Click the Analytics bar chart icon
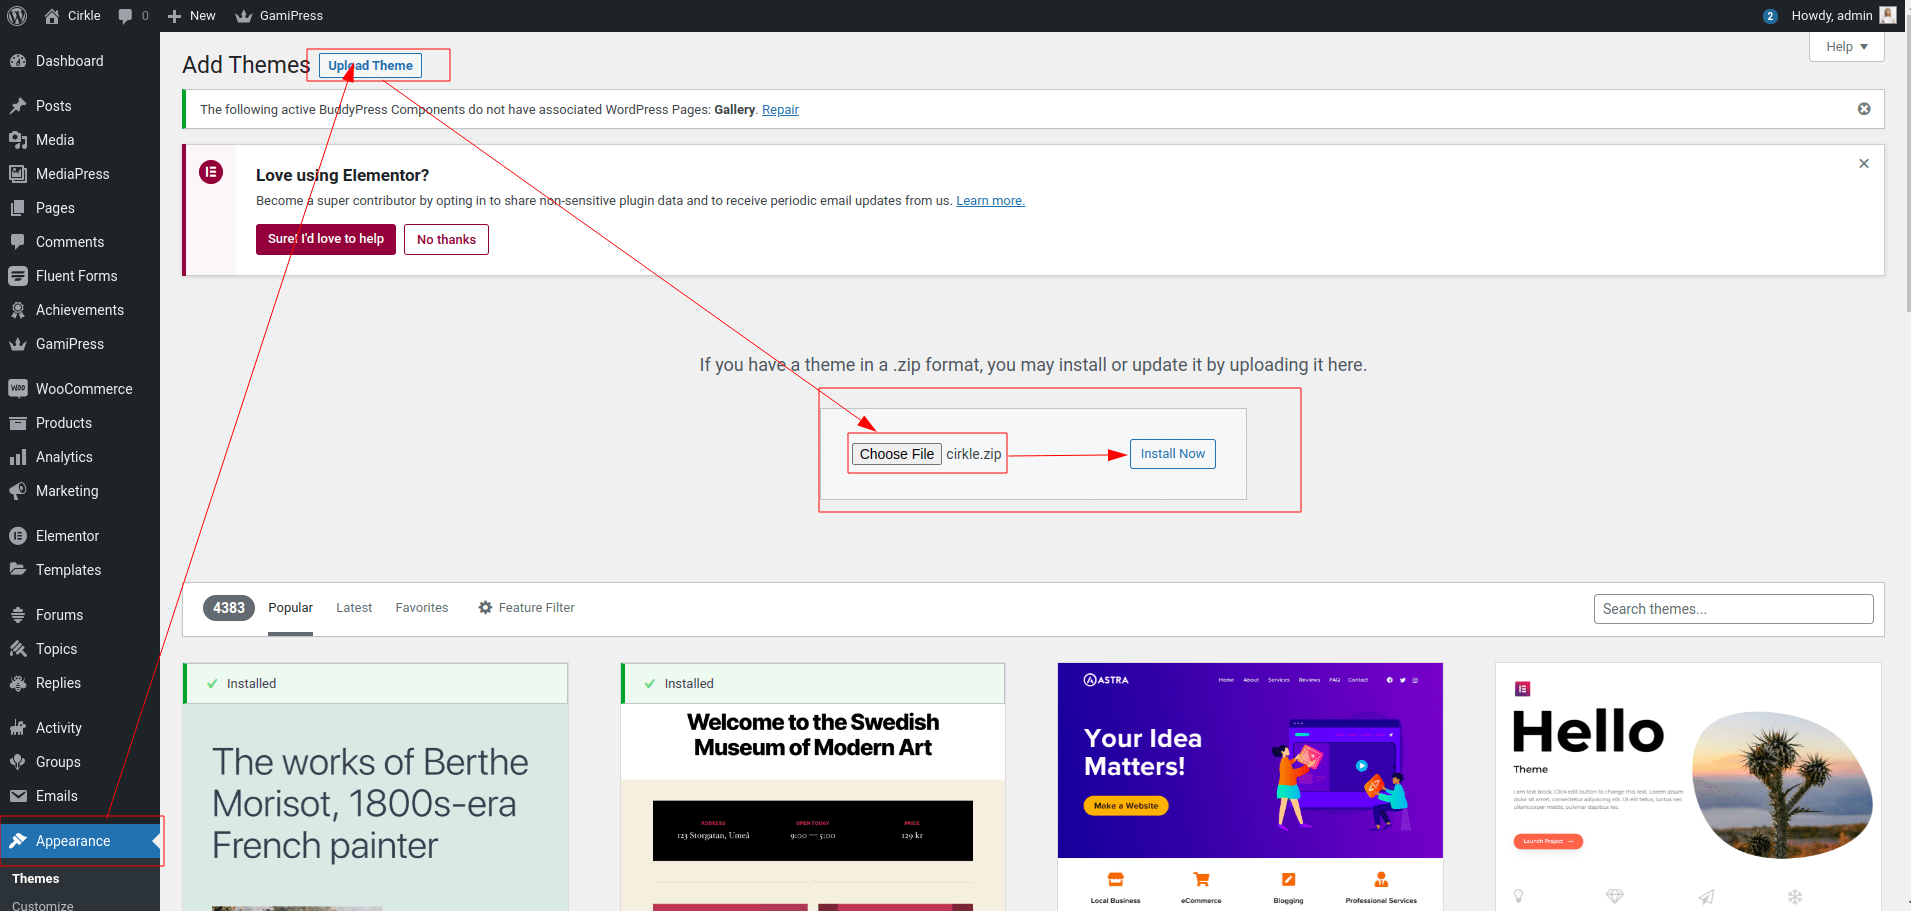The height and width of the screenshot is (911, 1911). point(18,457)
